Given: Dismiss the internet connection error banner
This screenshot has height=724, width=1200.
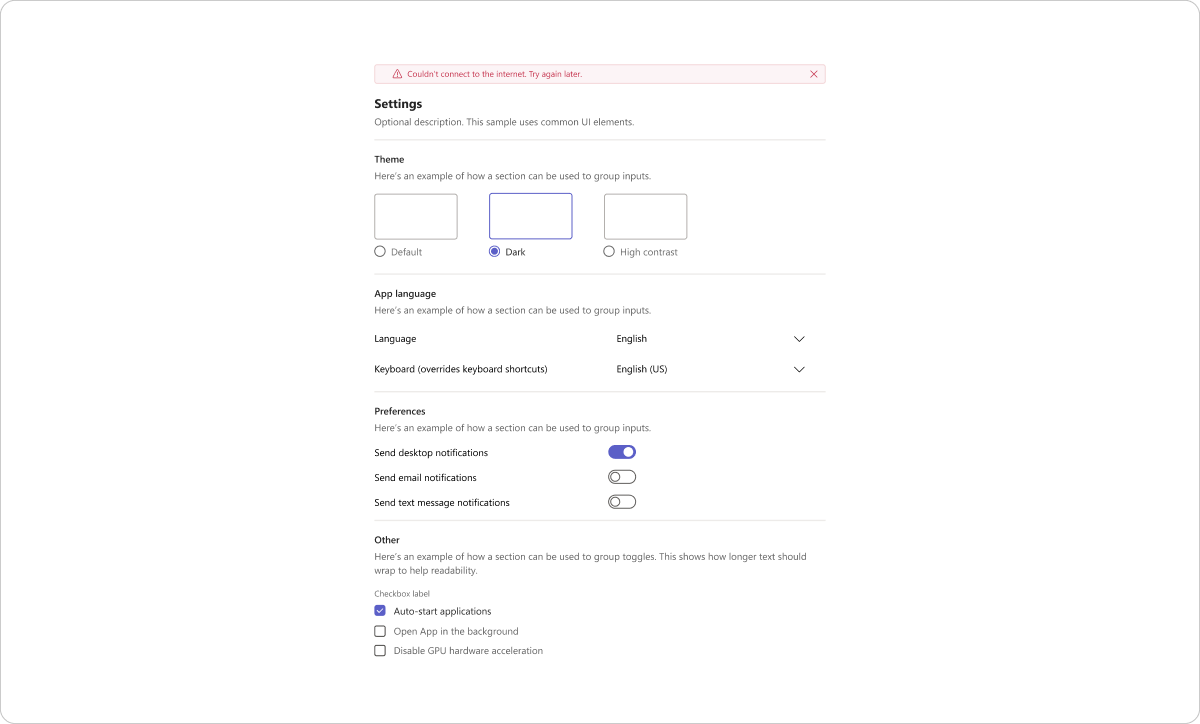Looking at the screenshot, I should pyautogui.click(x=813, y=74).
